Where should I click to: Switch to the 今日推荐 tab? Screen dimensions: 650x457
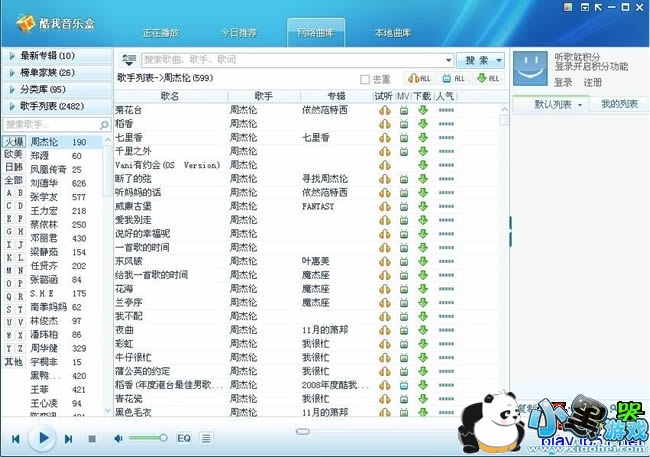[x=238, y=33]
